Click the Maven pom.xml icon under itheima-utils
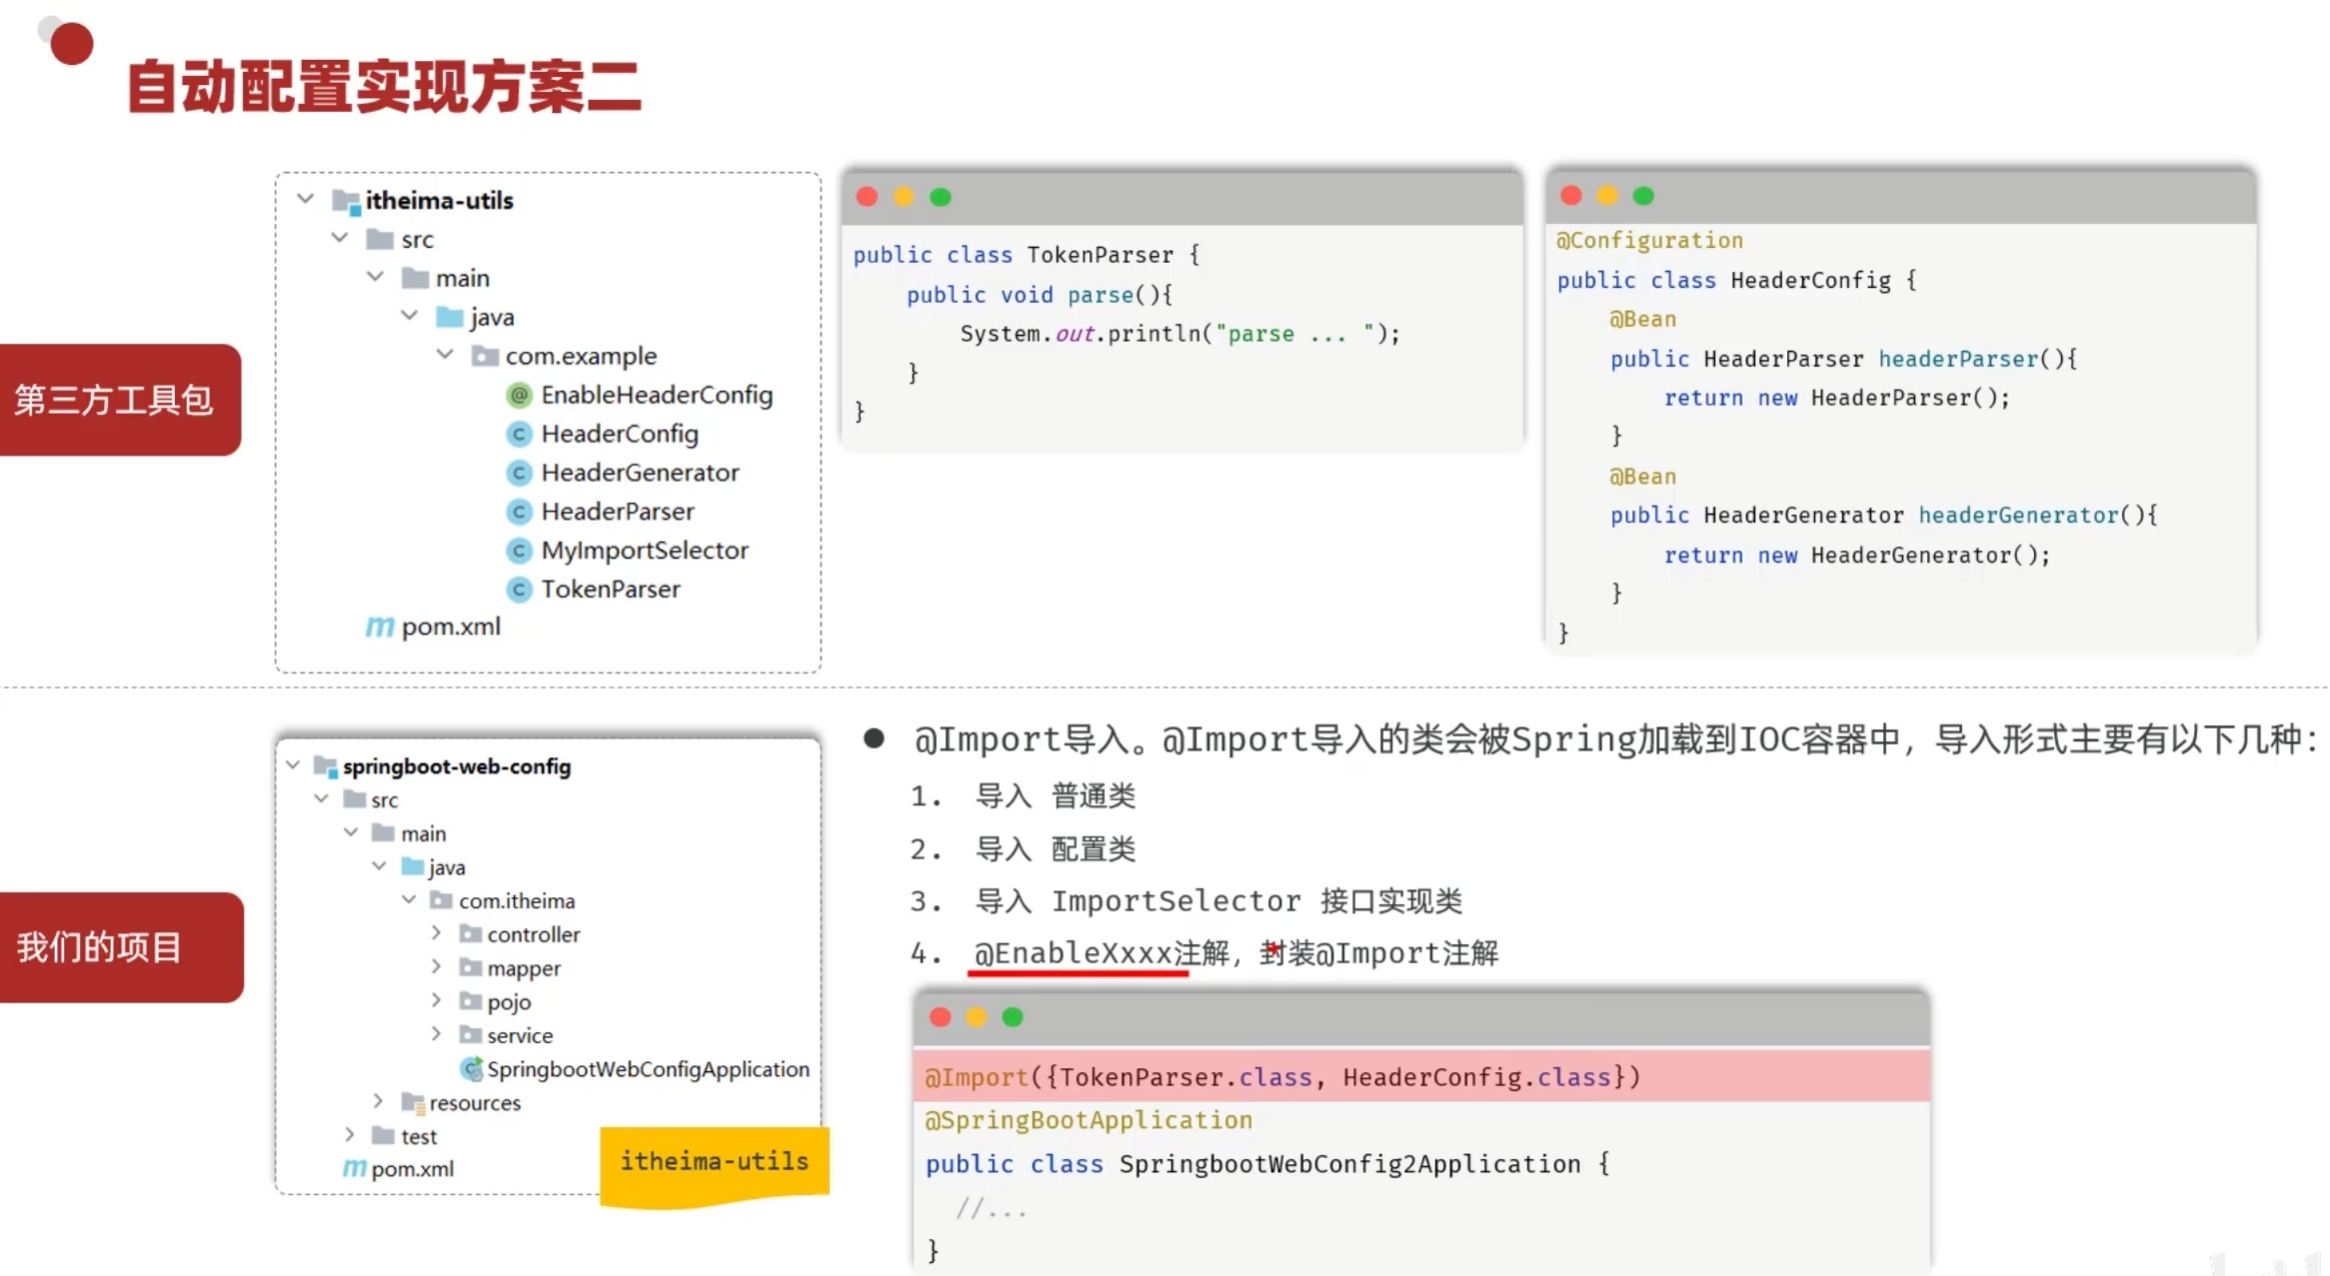The width and height of the screenshot is (2330, 1276). (379, 627)
